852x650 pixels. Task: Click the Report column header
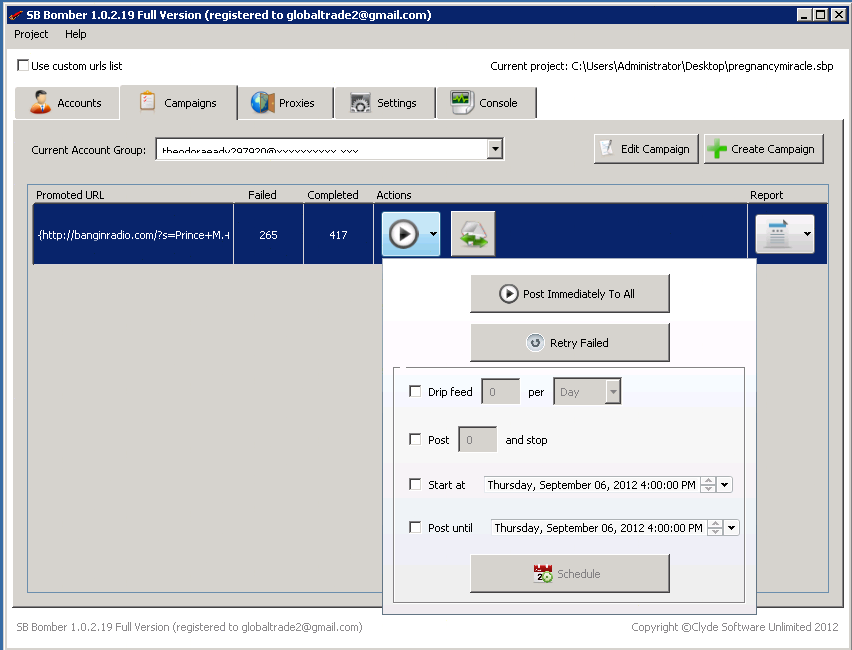click(767, 195)
